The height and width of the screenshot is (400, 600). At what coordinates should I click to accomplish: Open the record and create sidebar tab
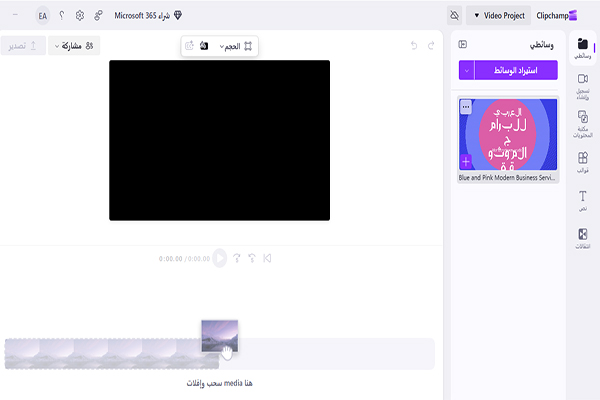[582, 87]
